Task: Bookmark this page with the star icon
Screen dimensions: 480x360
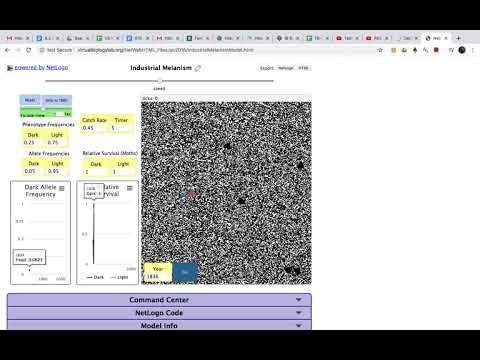Action: 380,50
